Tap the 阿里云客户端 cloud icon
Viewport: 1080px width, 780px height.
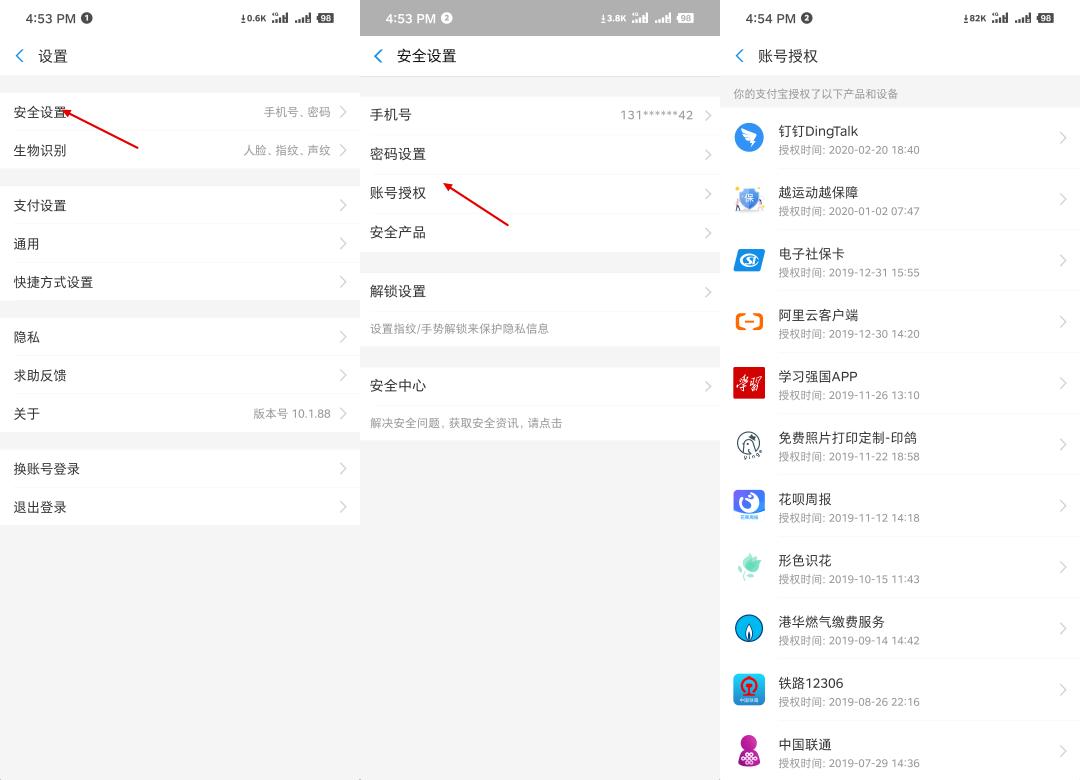point(749,323)
